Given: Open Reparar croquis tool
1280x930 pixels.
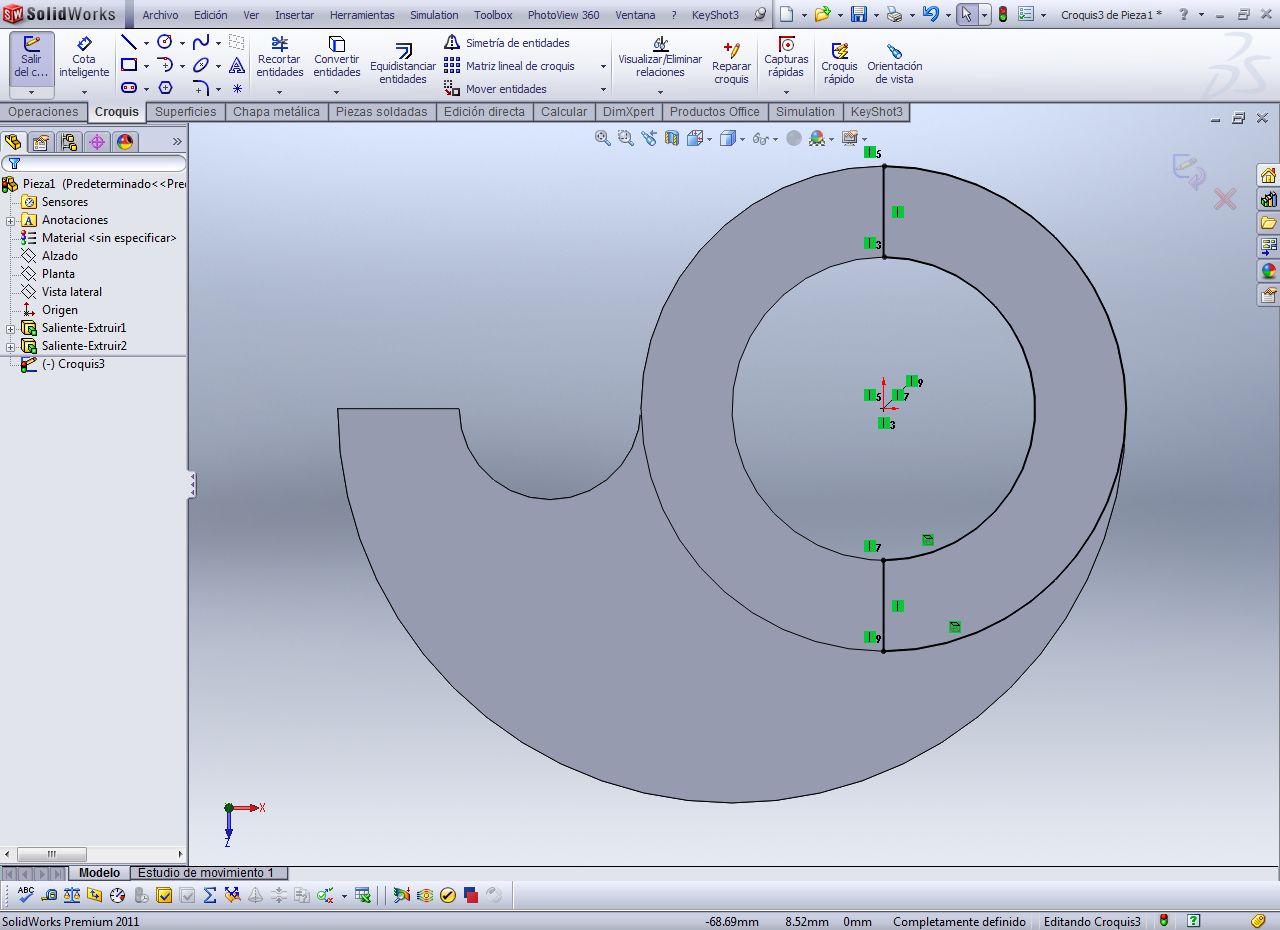Looking at the screenshot, I should [731, 64].
